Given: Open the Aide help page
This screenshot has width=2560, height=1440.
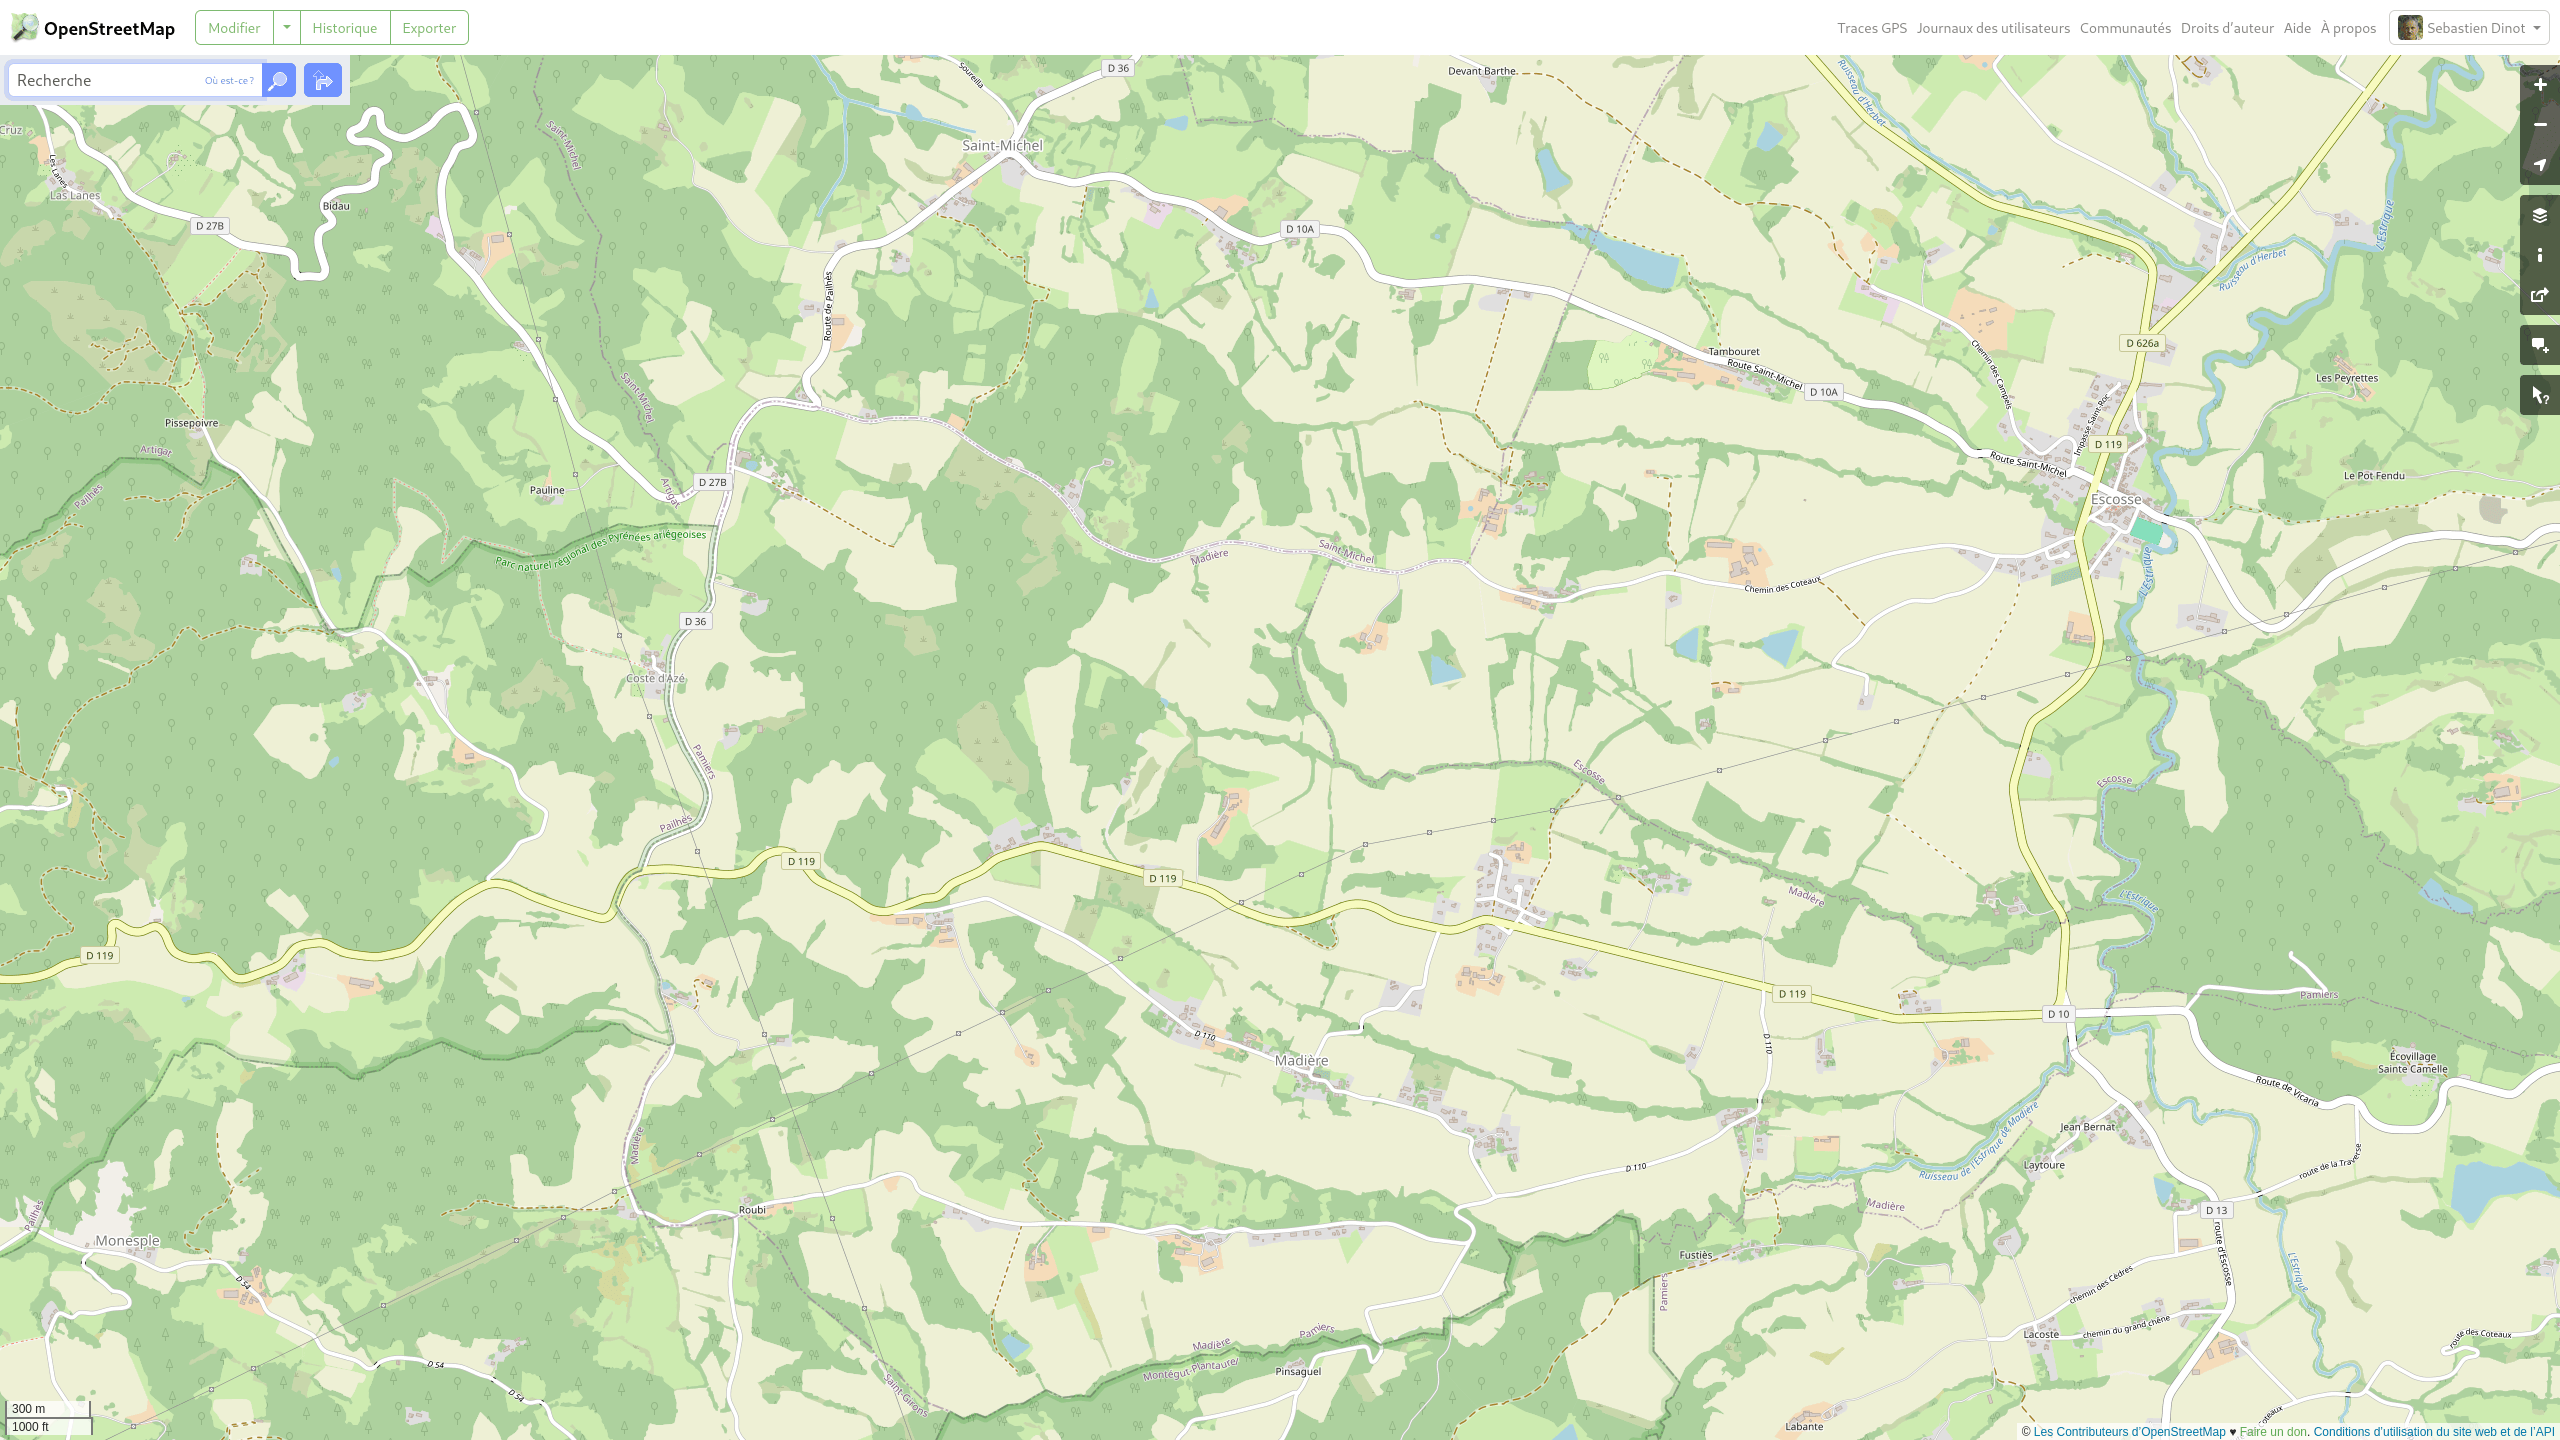Looking at the screenshot, I should click(x=2297, y=28).
